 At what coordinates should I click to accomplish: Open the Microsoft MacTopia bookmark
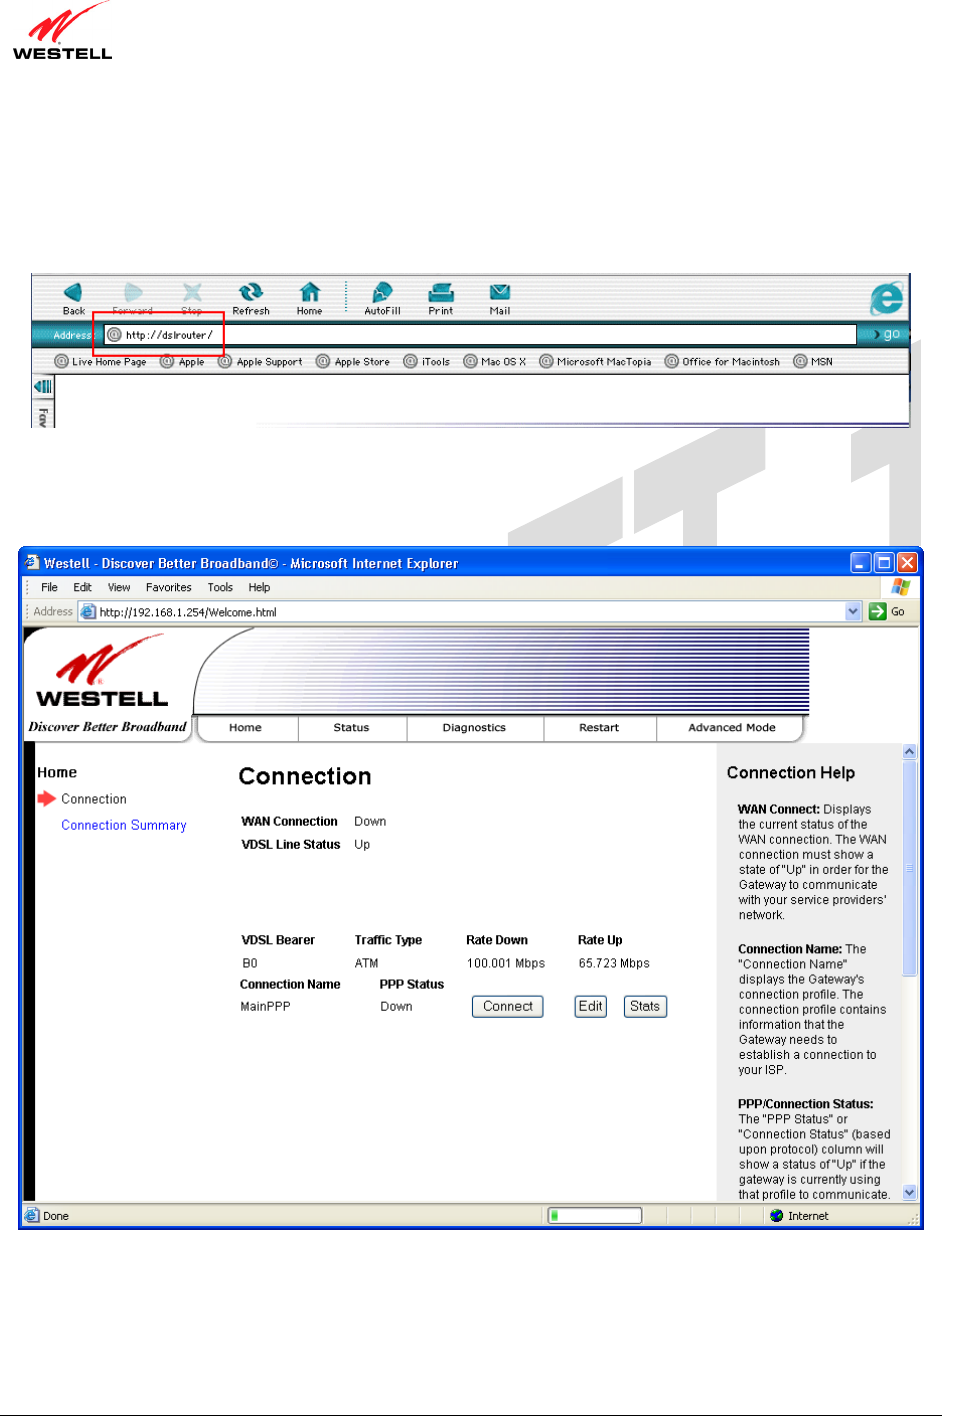[595, 362]
